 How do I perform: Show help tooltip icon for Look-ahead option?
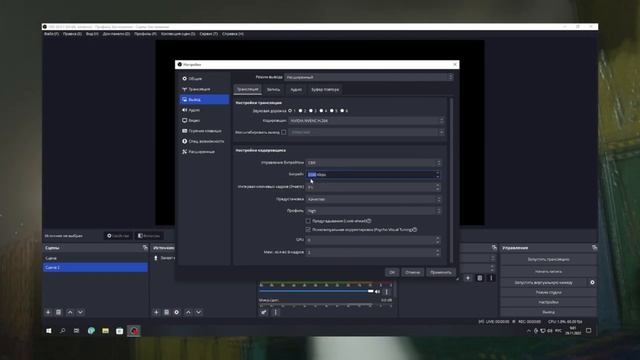[x=369, y=221]
